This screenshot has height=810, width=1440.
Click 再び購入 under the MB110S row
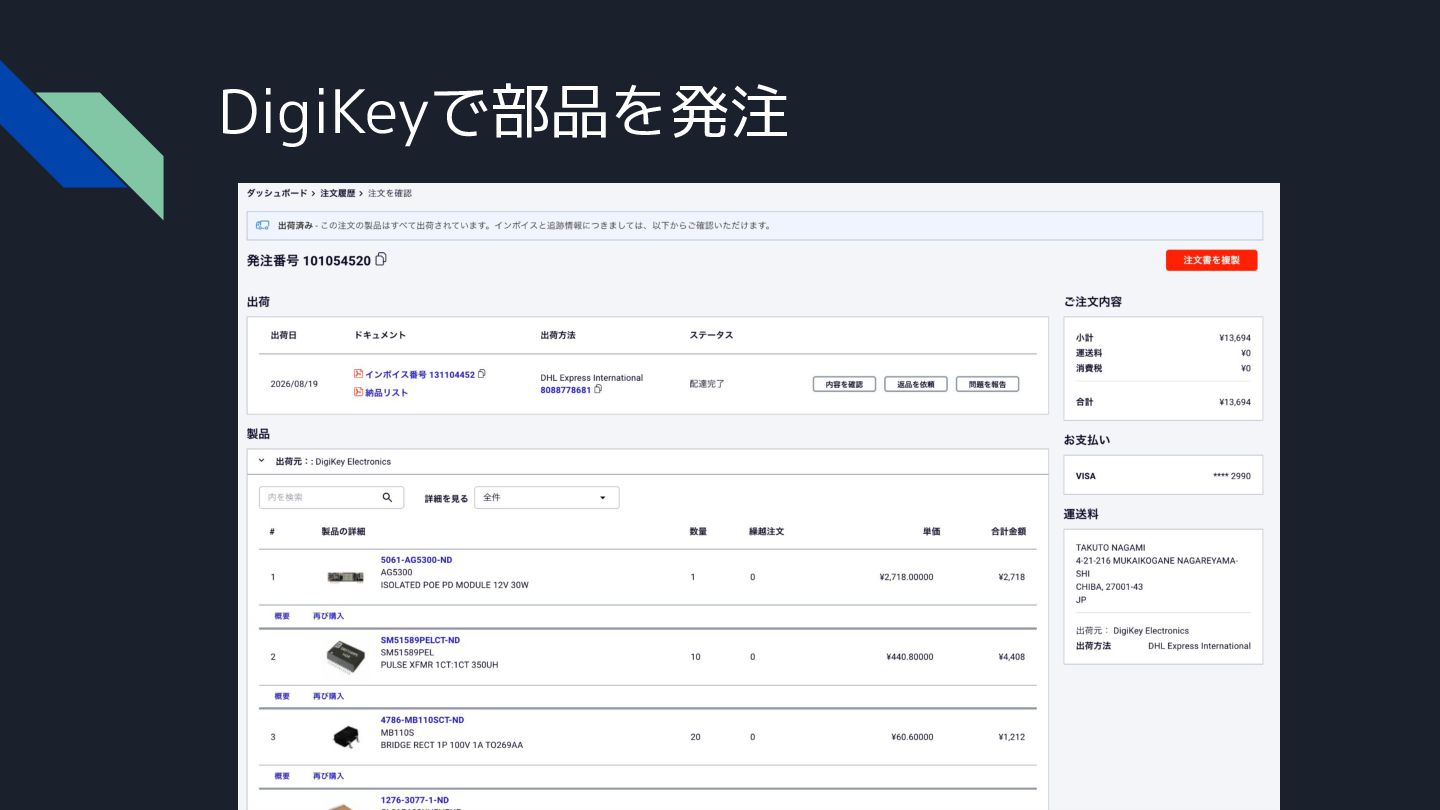328,776
